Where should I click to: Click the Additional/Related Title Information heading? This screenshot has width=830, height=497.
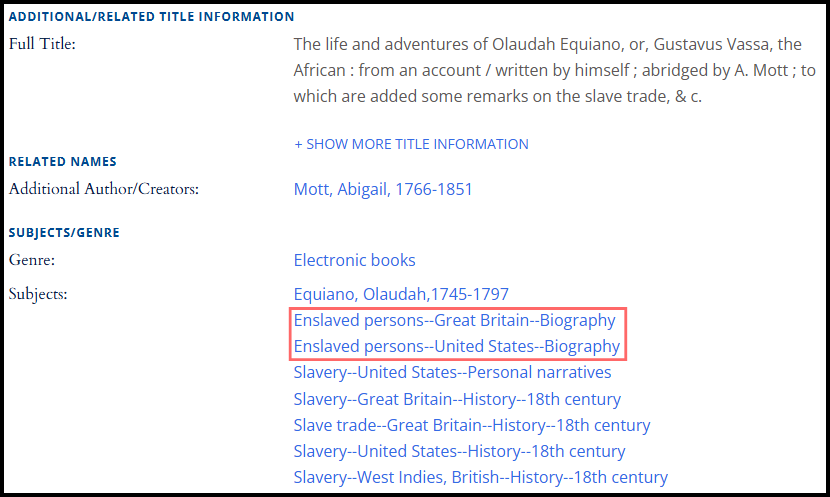tap(151, 17)
